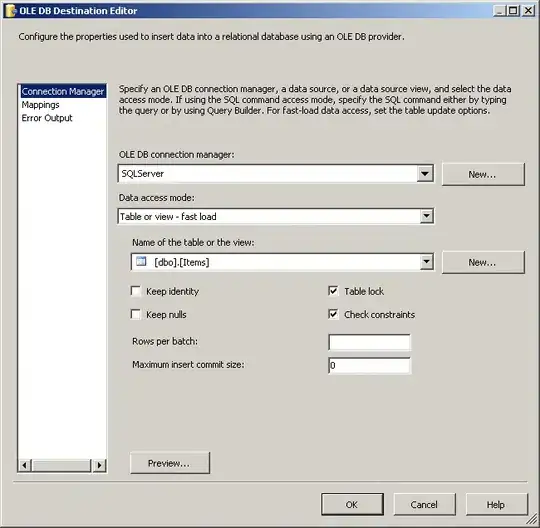
Task: Confirm with the OK button
Action: (352, 504)
